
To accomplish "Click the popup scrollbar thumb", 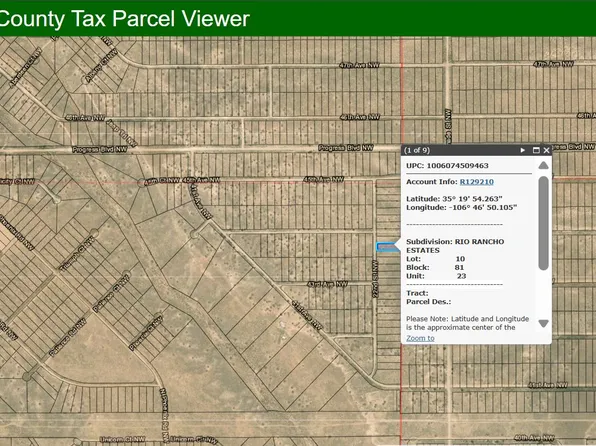I will (544, 223).
